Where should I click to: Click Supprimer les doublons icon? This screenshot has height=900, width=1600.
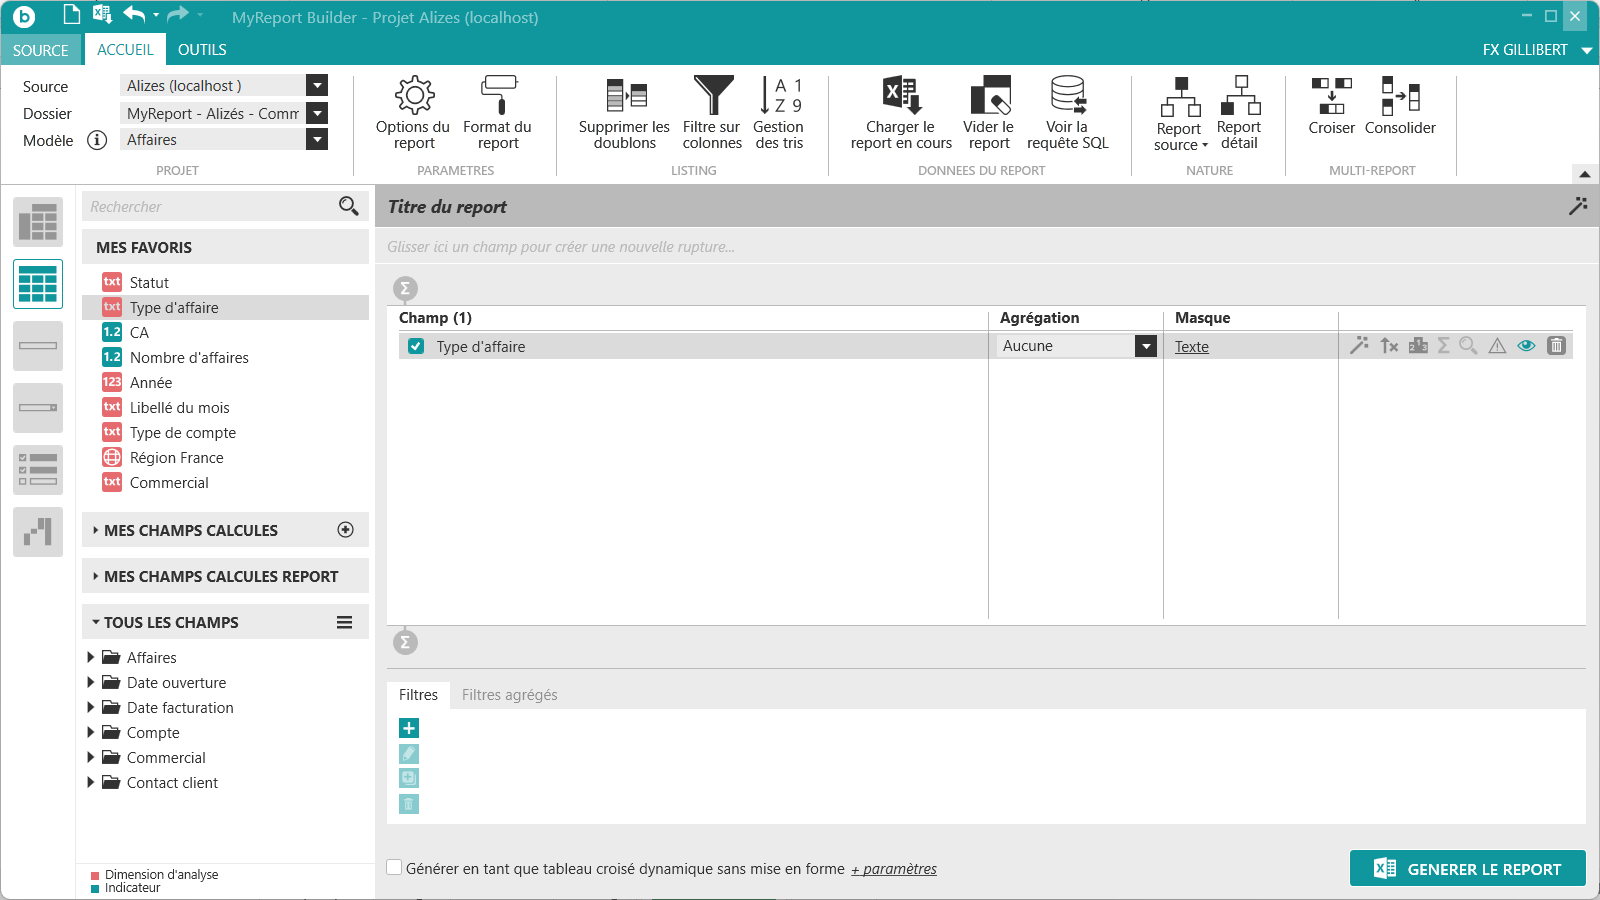pos(626,96)
